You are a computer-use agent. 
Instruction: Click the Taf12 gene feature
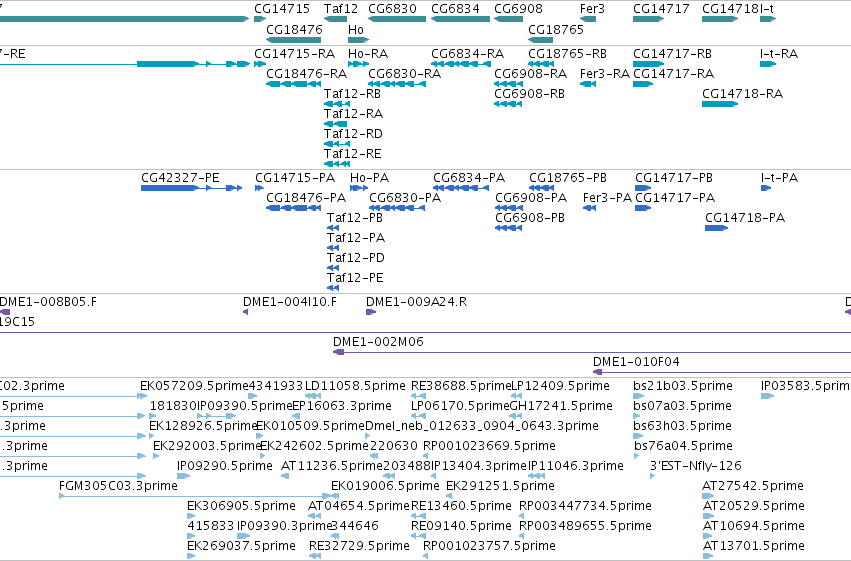[335, 19]
